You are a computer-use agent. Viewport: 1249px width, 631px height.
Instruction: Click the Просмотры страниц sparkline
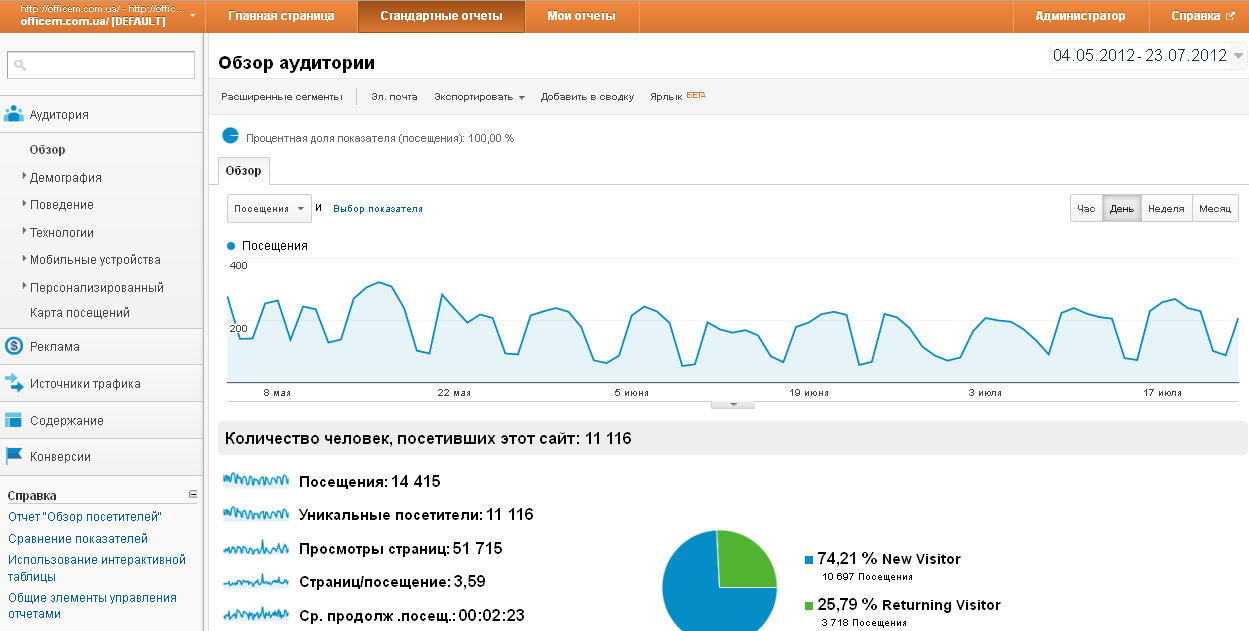click(256, 548)
